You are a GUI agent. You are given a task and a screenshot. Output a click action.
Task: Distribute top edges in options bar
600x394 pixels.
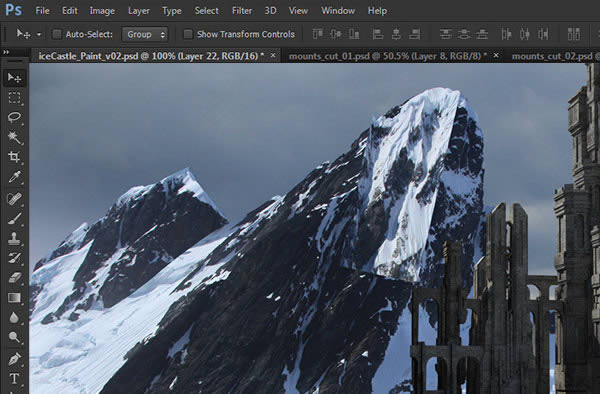click(445, 34)
